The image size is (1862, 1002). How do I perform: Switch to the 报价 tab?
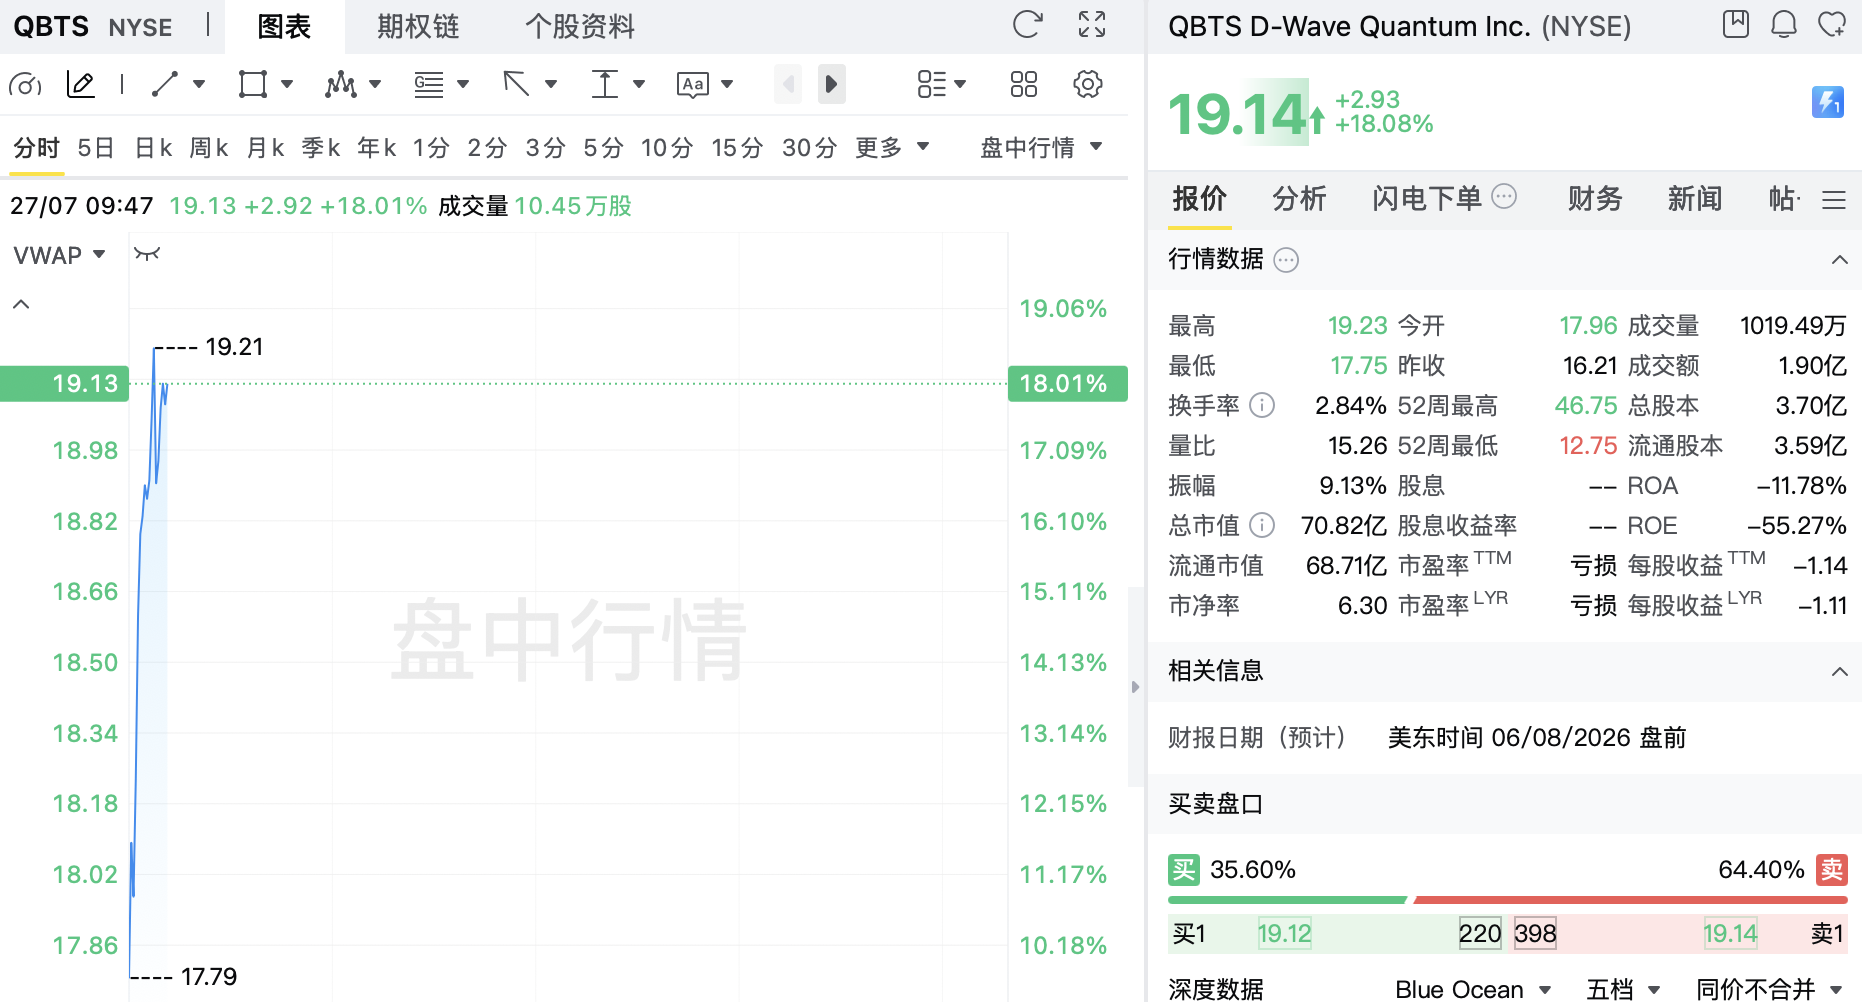1200,199
